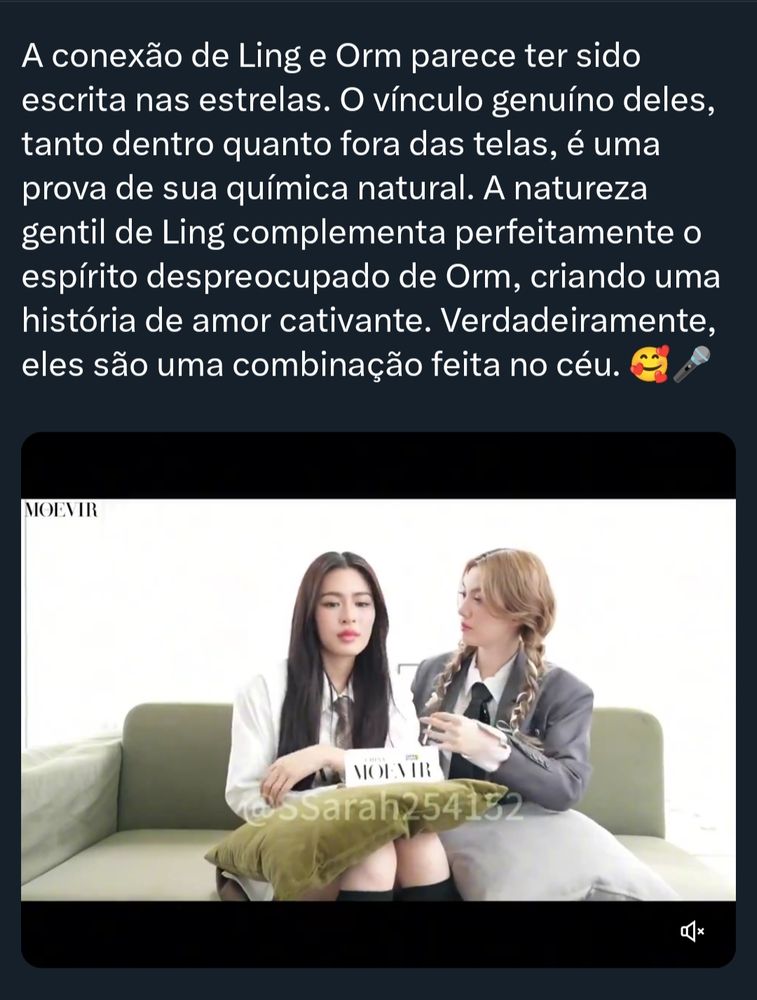
Task: Select the @SSarah254132 watermark text
Action: (380, 809)
